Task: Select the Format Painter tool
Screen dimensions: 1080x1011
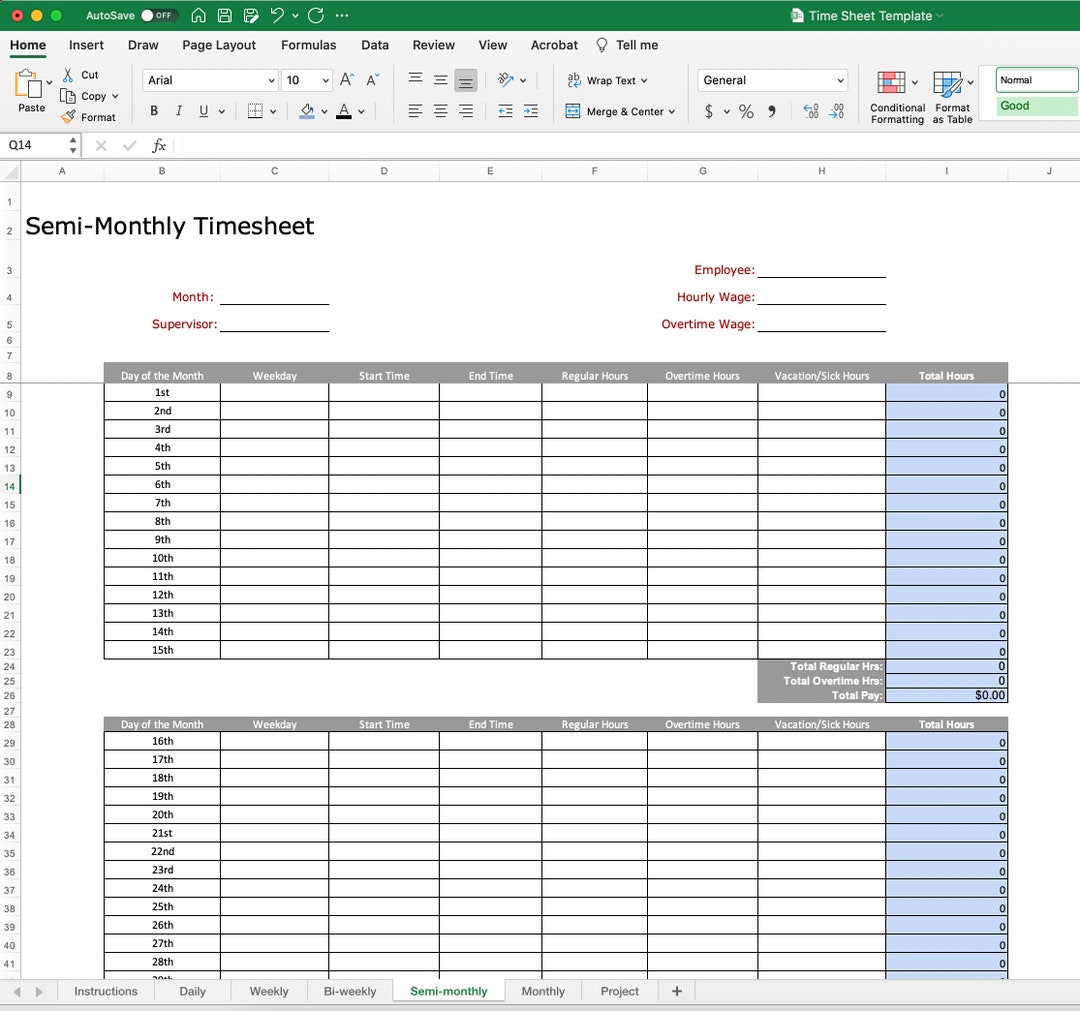Action: [x=90, y=117]
